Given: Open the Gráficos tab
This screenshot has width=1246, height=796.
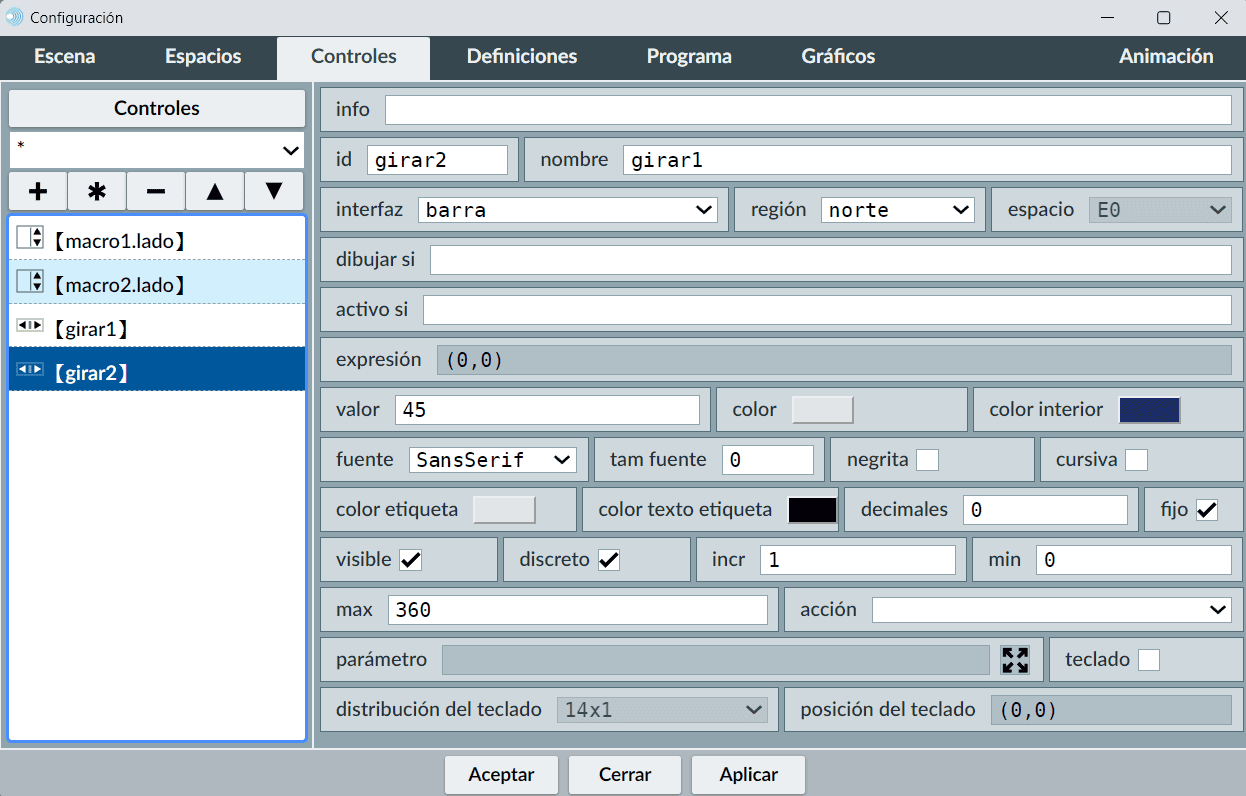Looking at the screenshot, I should [838, 57].
